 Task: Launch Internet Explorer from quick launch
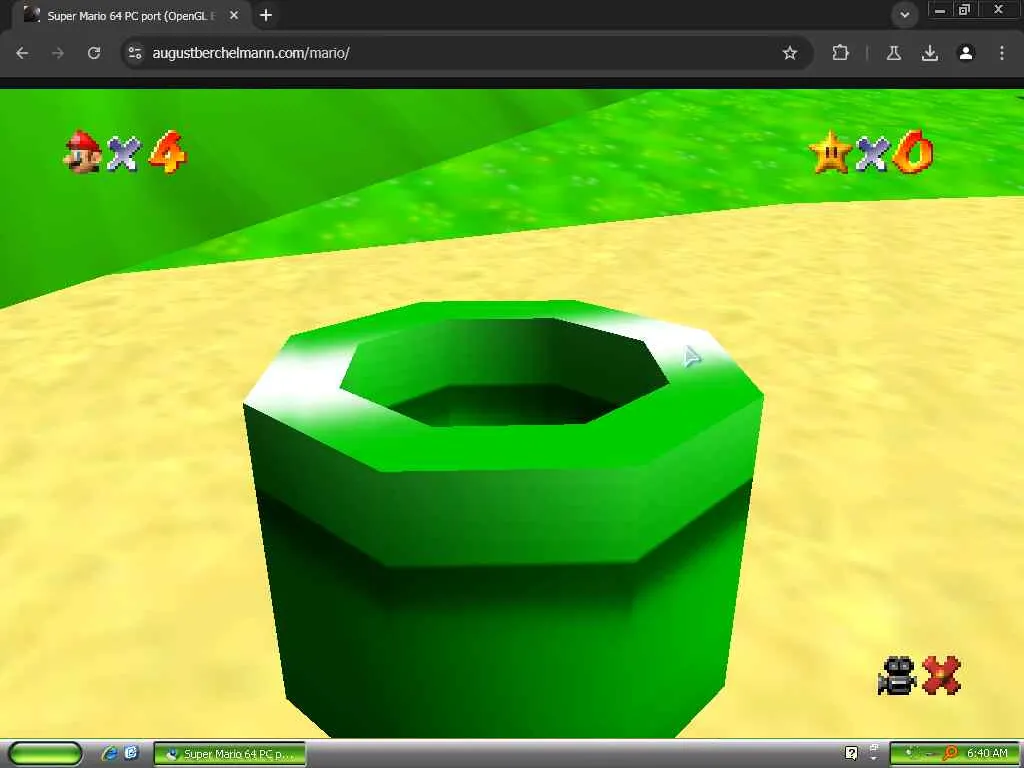[110, 754]
